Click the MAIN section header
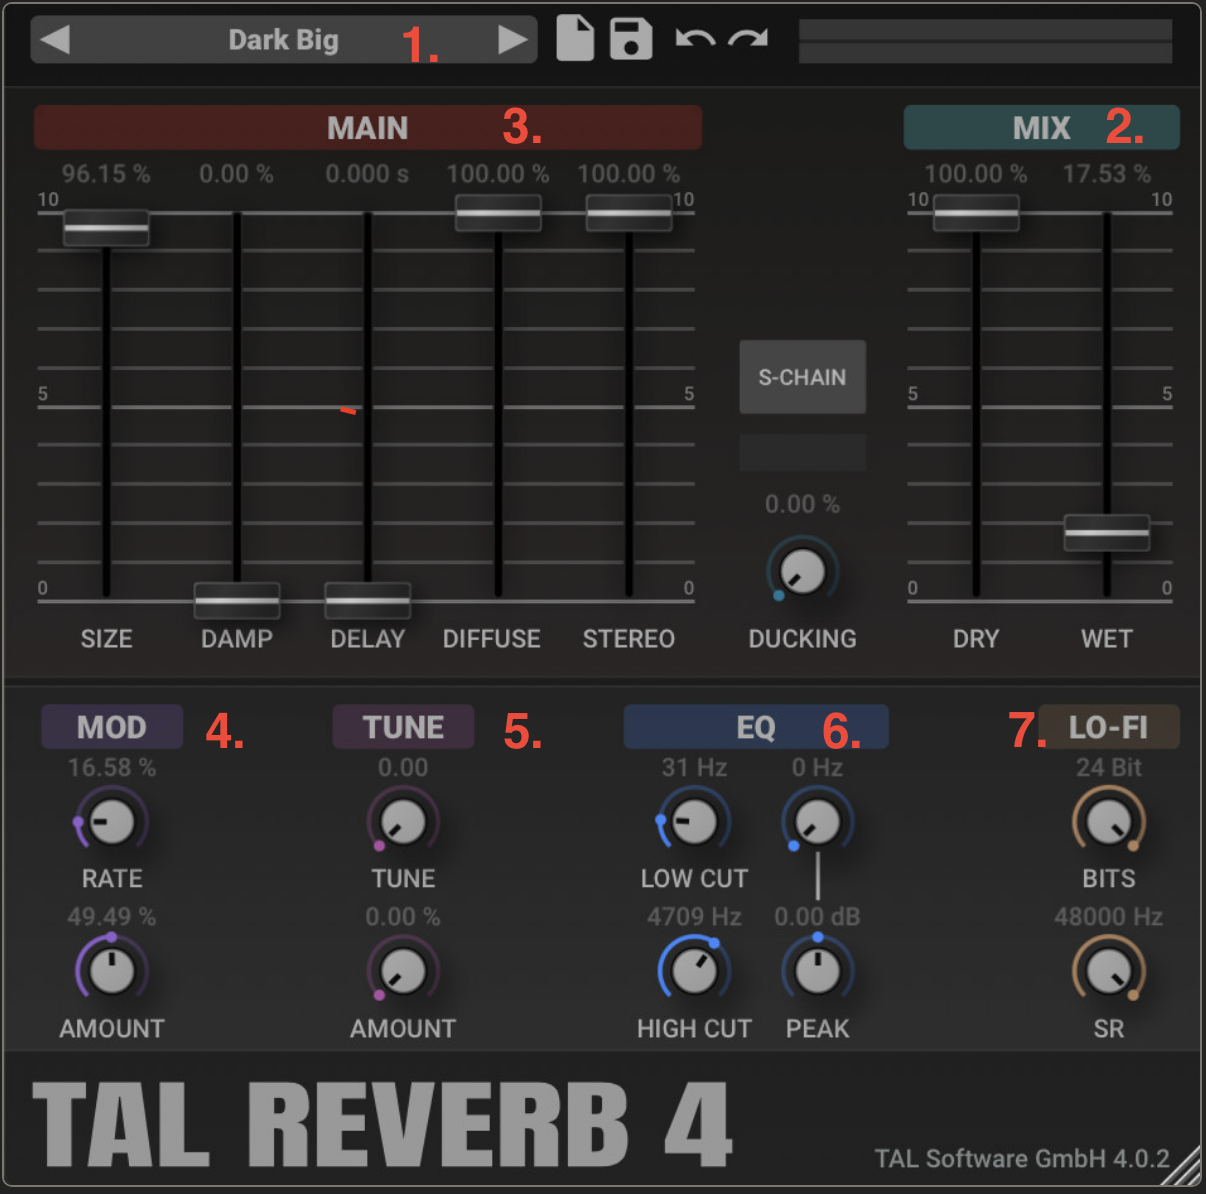This screenshot has width=1206, height=1194. click(x=368, y=128)
